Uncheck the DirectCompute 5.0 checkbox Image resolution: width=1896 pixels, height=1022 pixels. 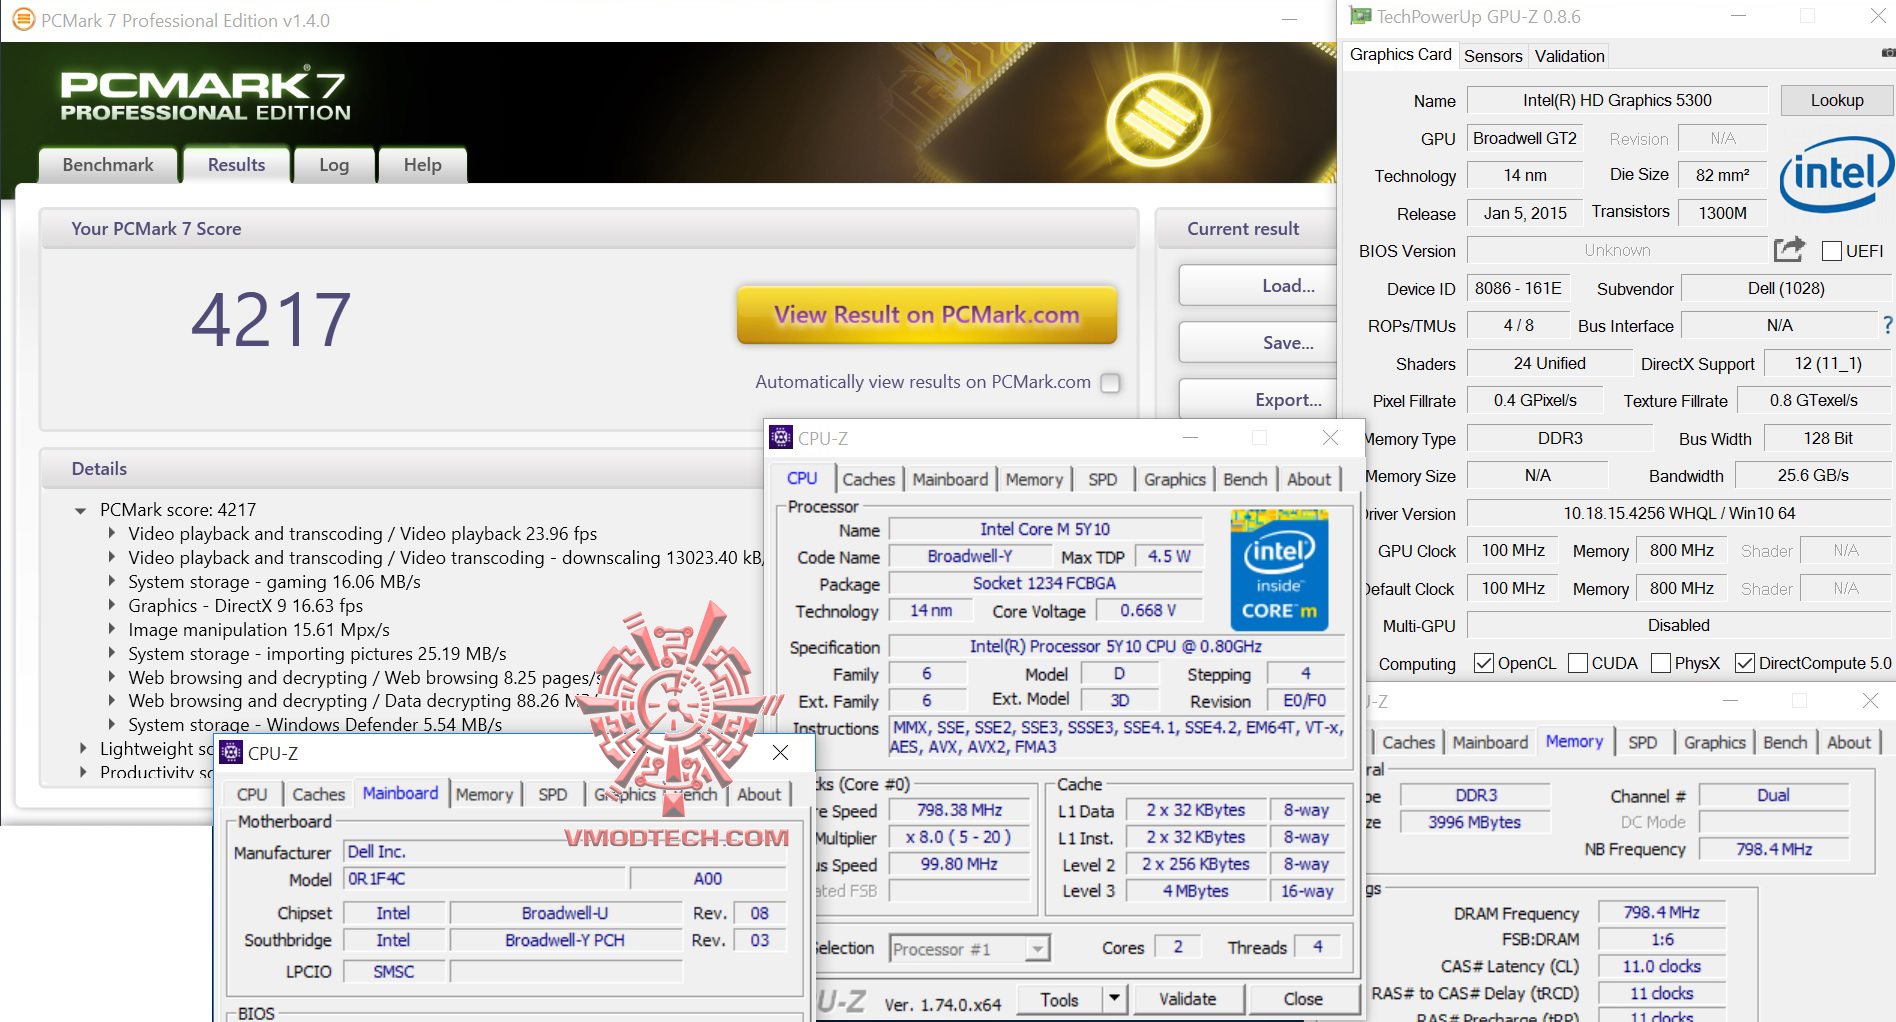click(1745, 663)
